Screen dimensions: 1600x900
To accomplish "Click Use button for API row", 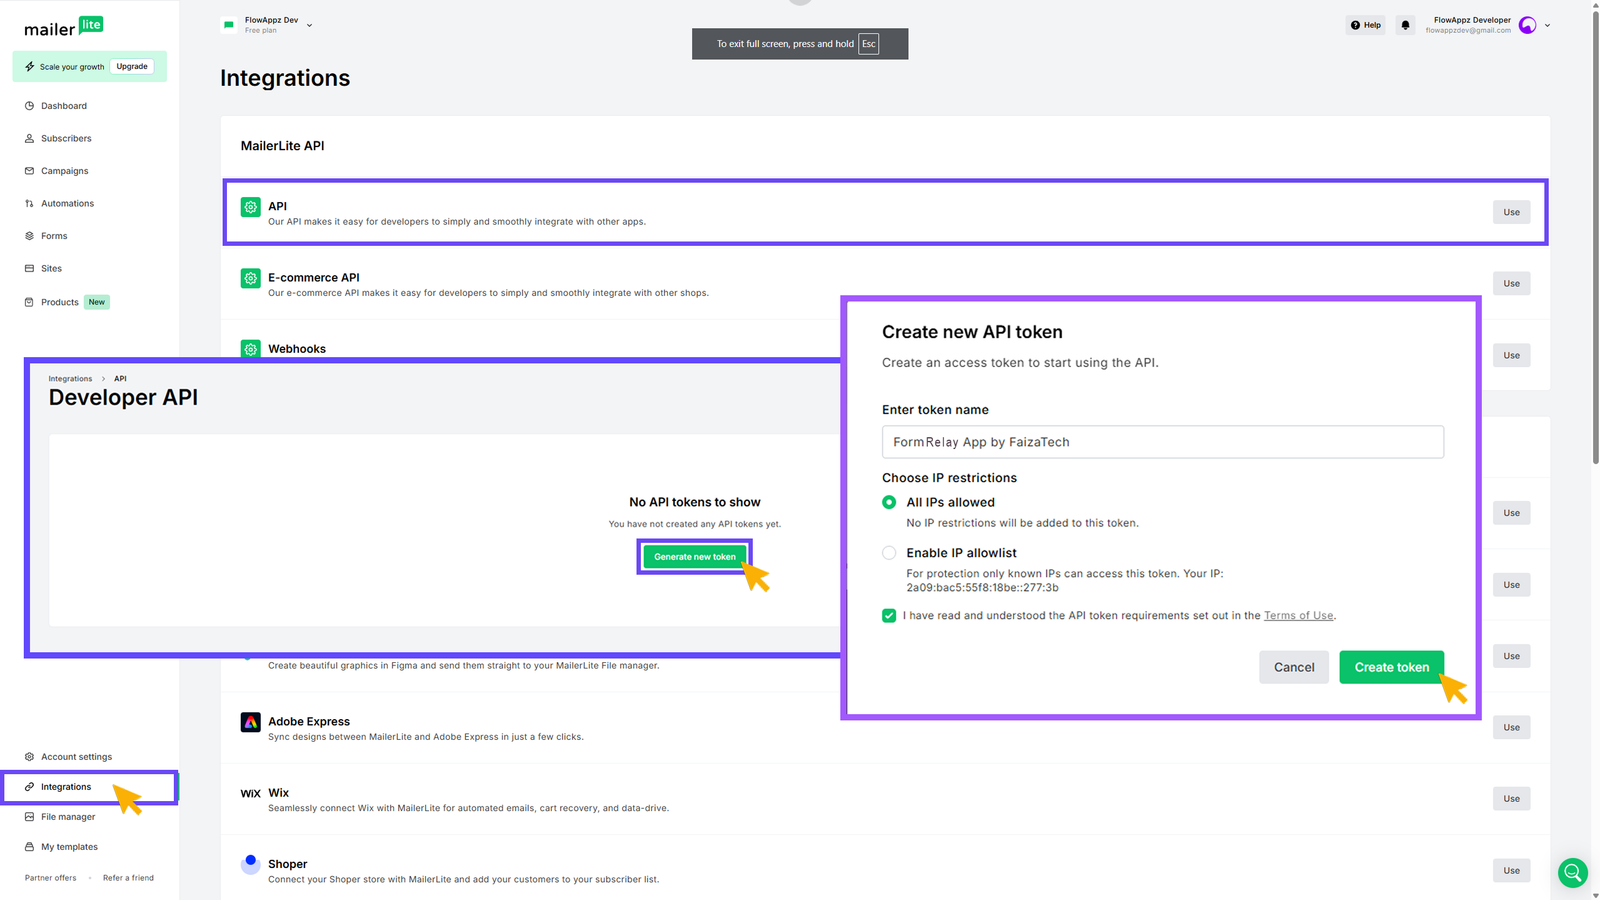I will pyautogui.click(x=1511, y=212).
